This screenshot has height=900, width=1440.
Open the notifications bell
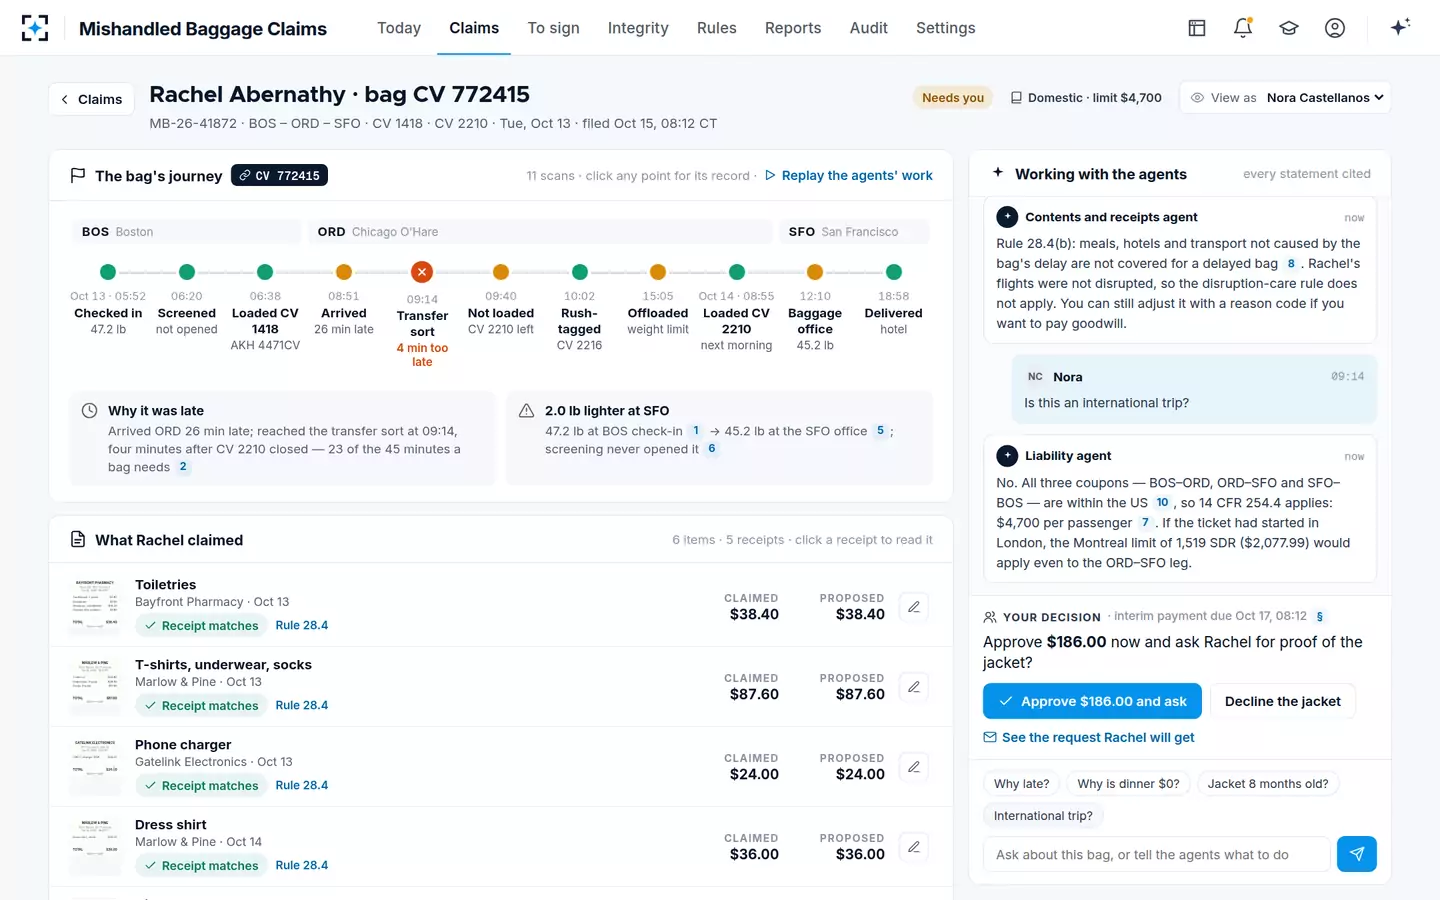coord(1243,28)
